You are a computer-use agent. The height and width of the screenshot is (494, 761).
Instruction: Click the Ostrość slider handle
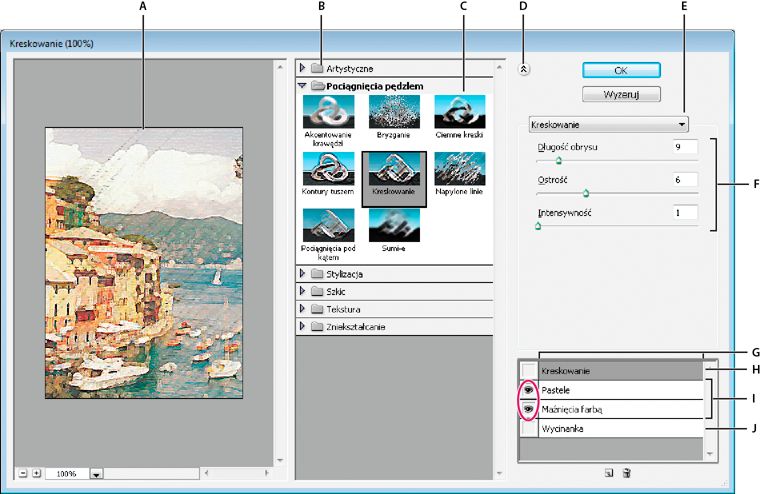pyautogui.click(x=586, y=193)
